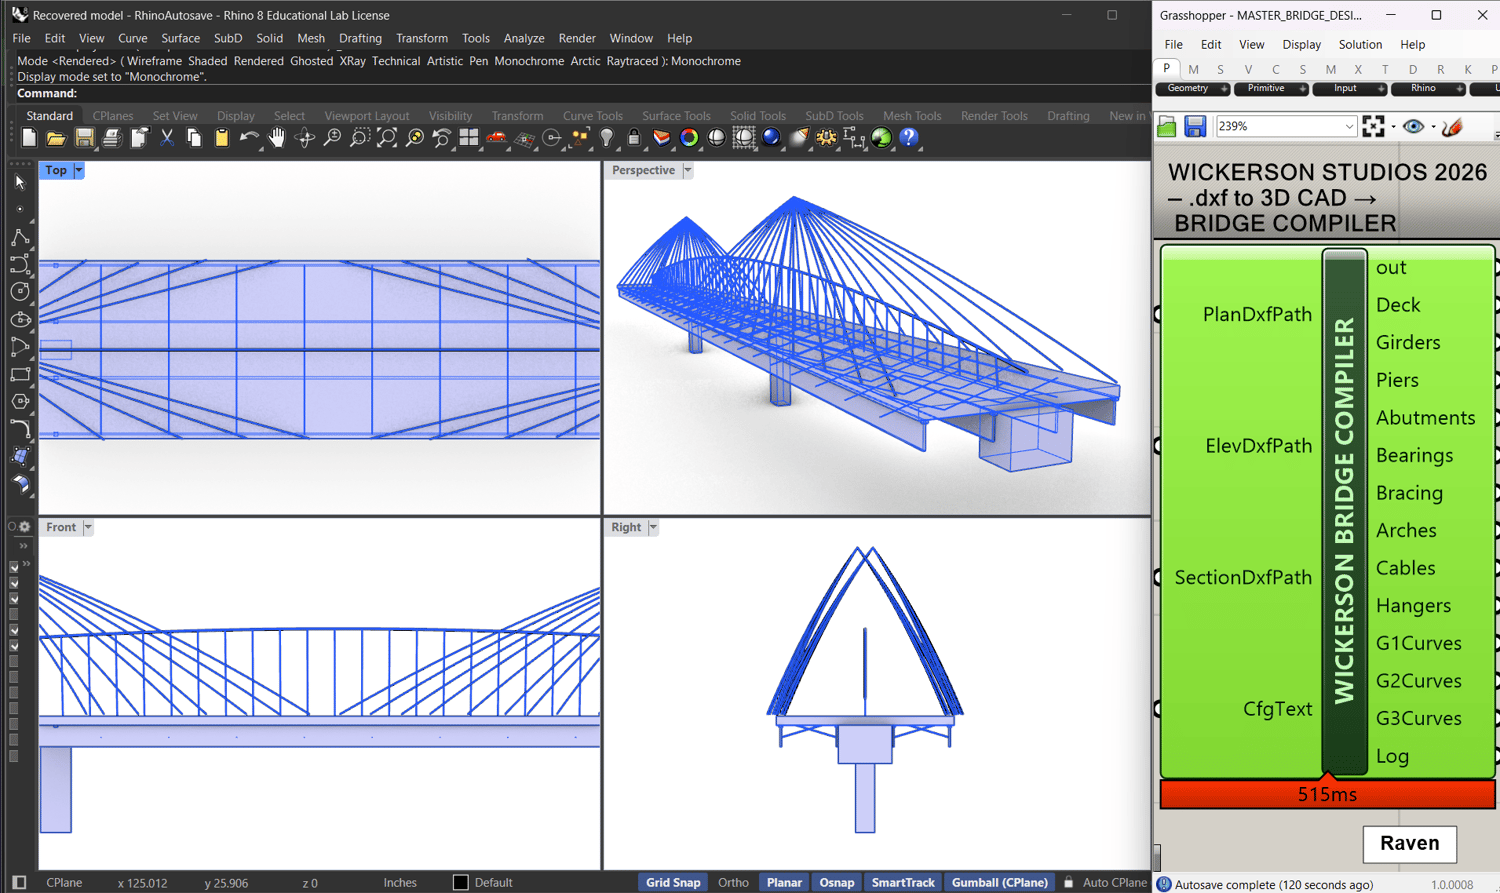1500x893 pixels.
Task: Open the color wheel icon
Action: click(x=689, y=138)
